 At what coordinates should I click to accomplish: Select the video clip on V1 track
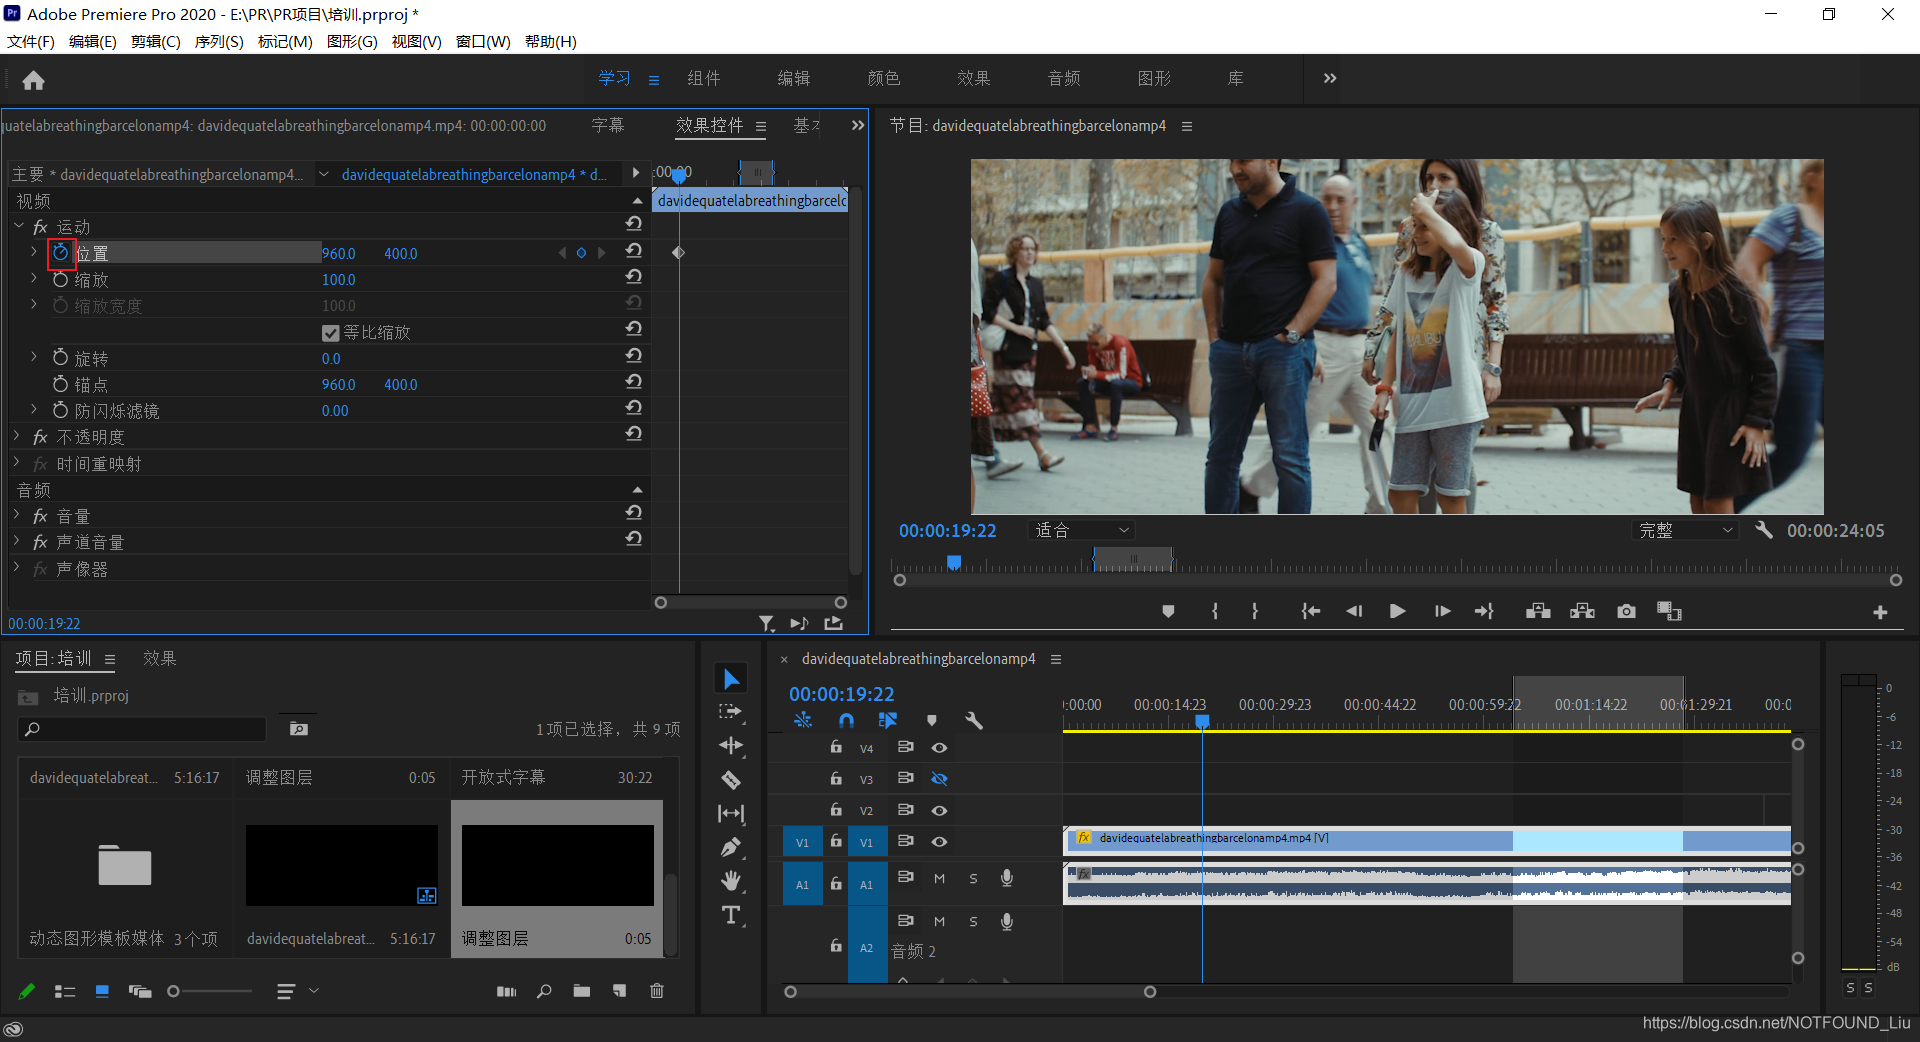pos(1426,839)
